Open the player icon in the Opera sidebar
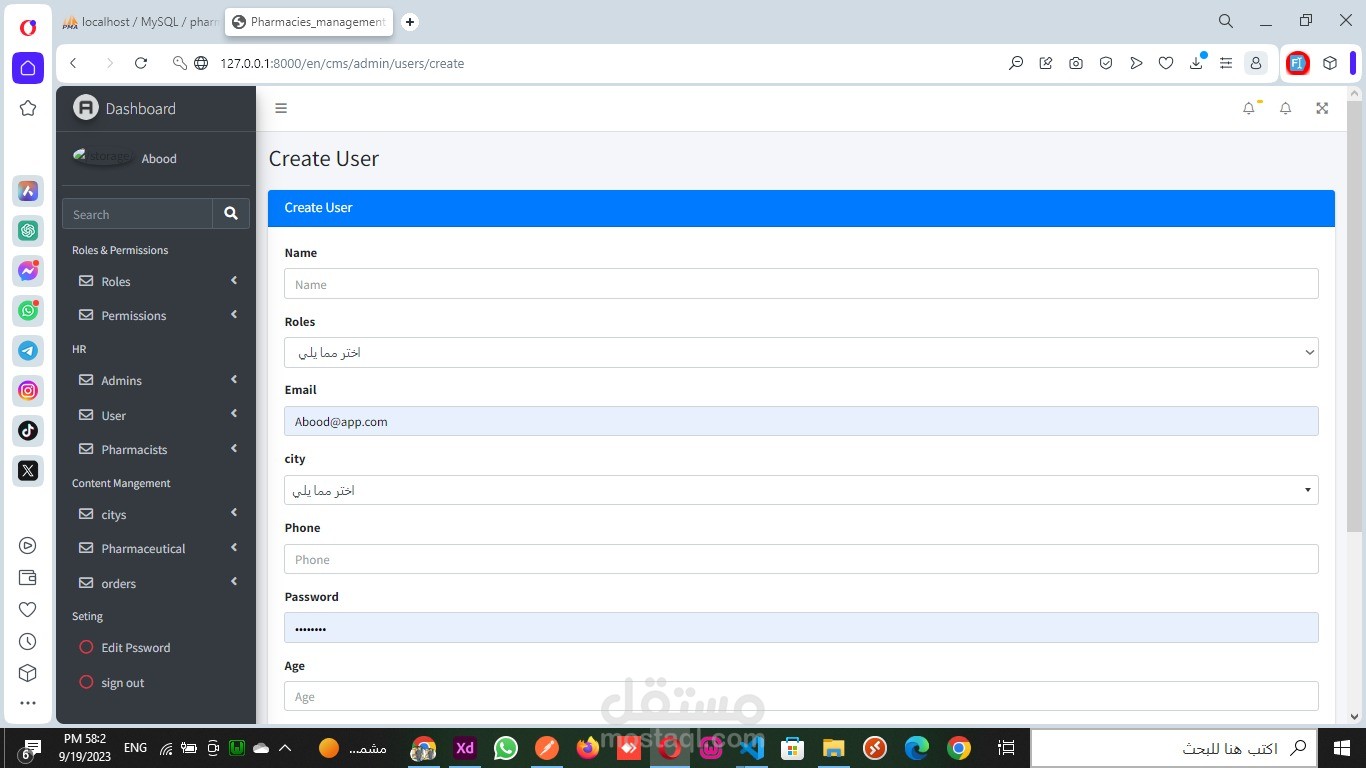The height and width of the screenshot is (768, 1366). [28, 546]
